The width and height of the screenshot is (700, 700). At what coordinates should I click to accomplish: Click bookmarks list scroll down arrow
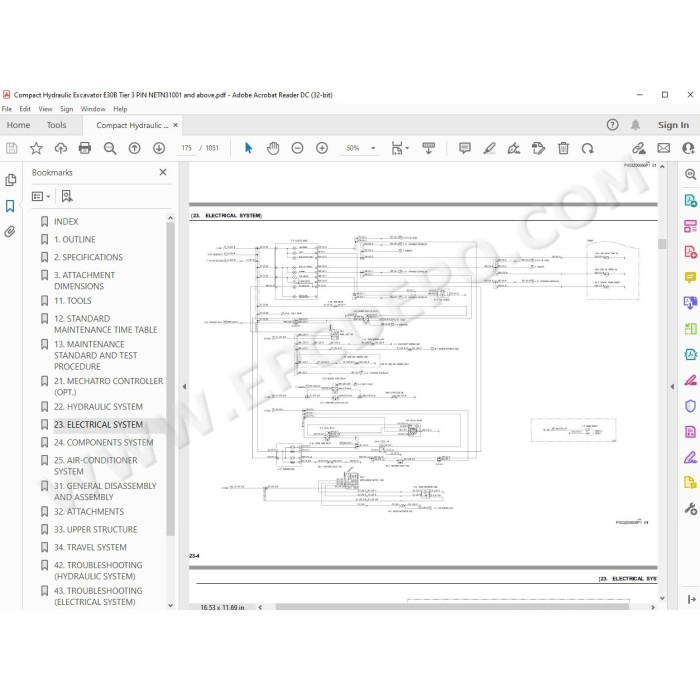(170, 605)
